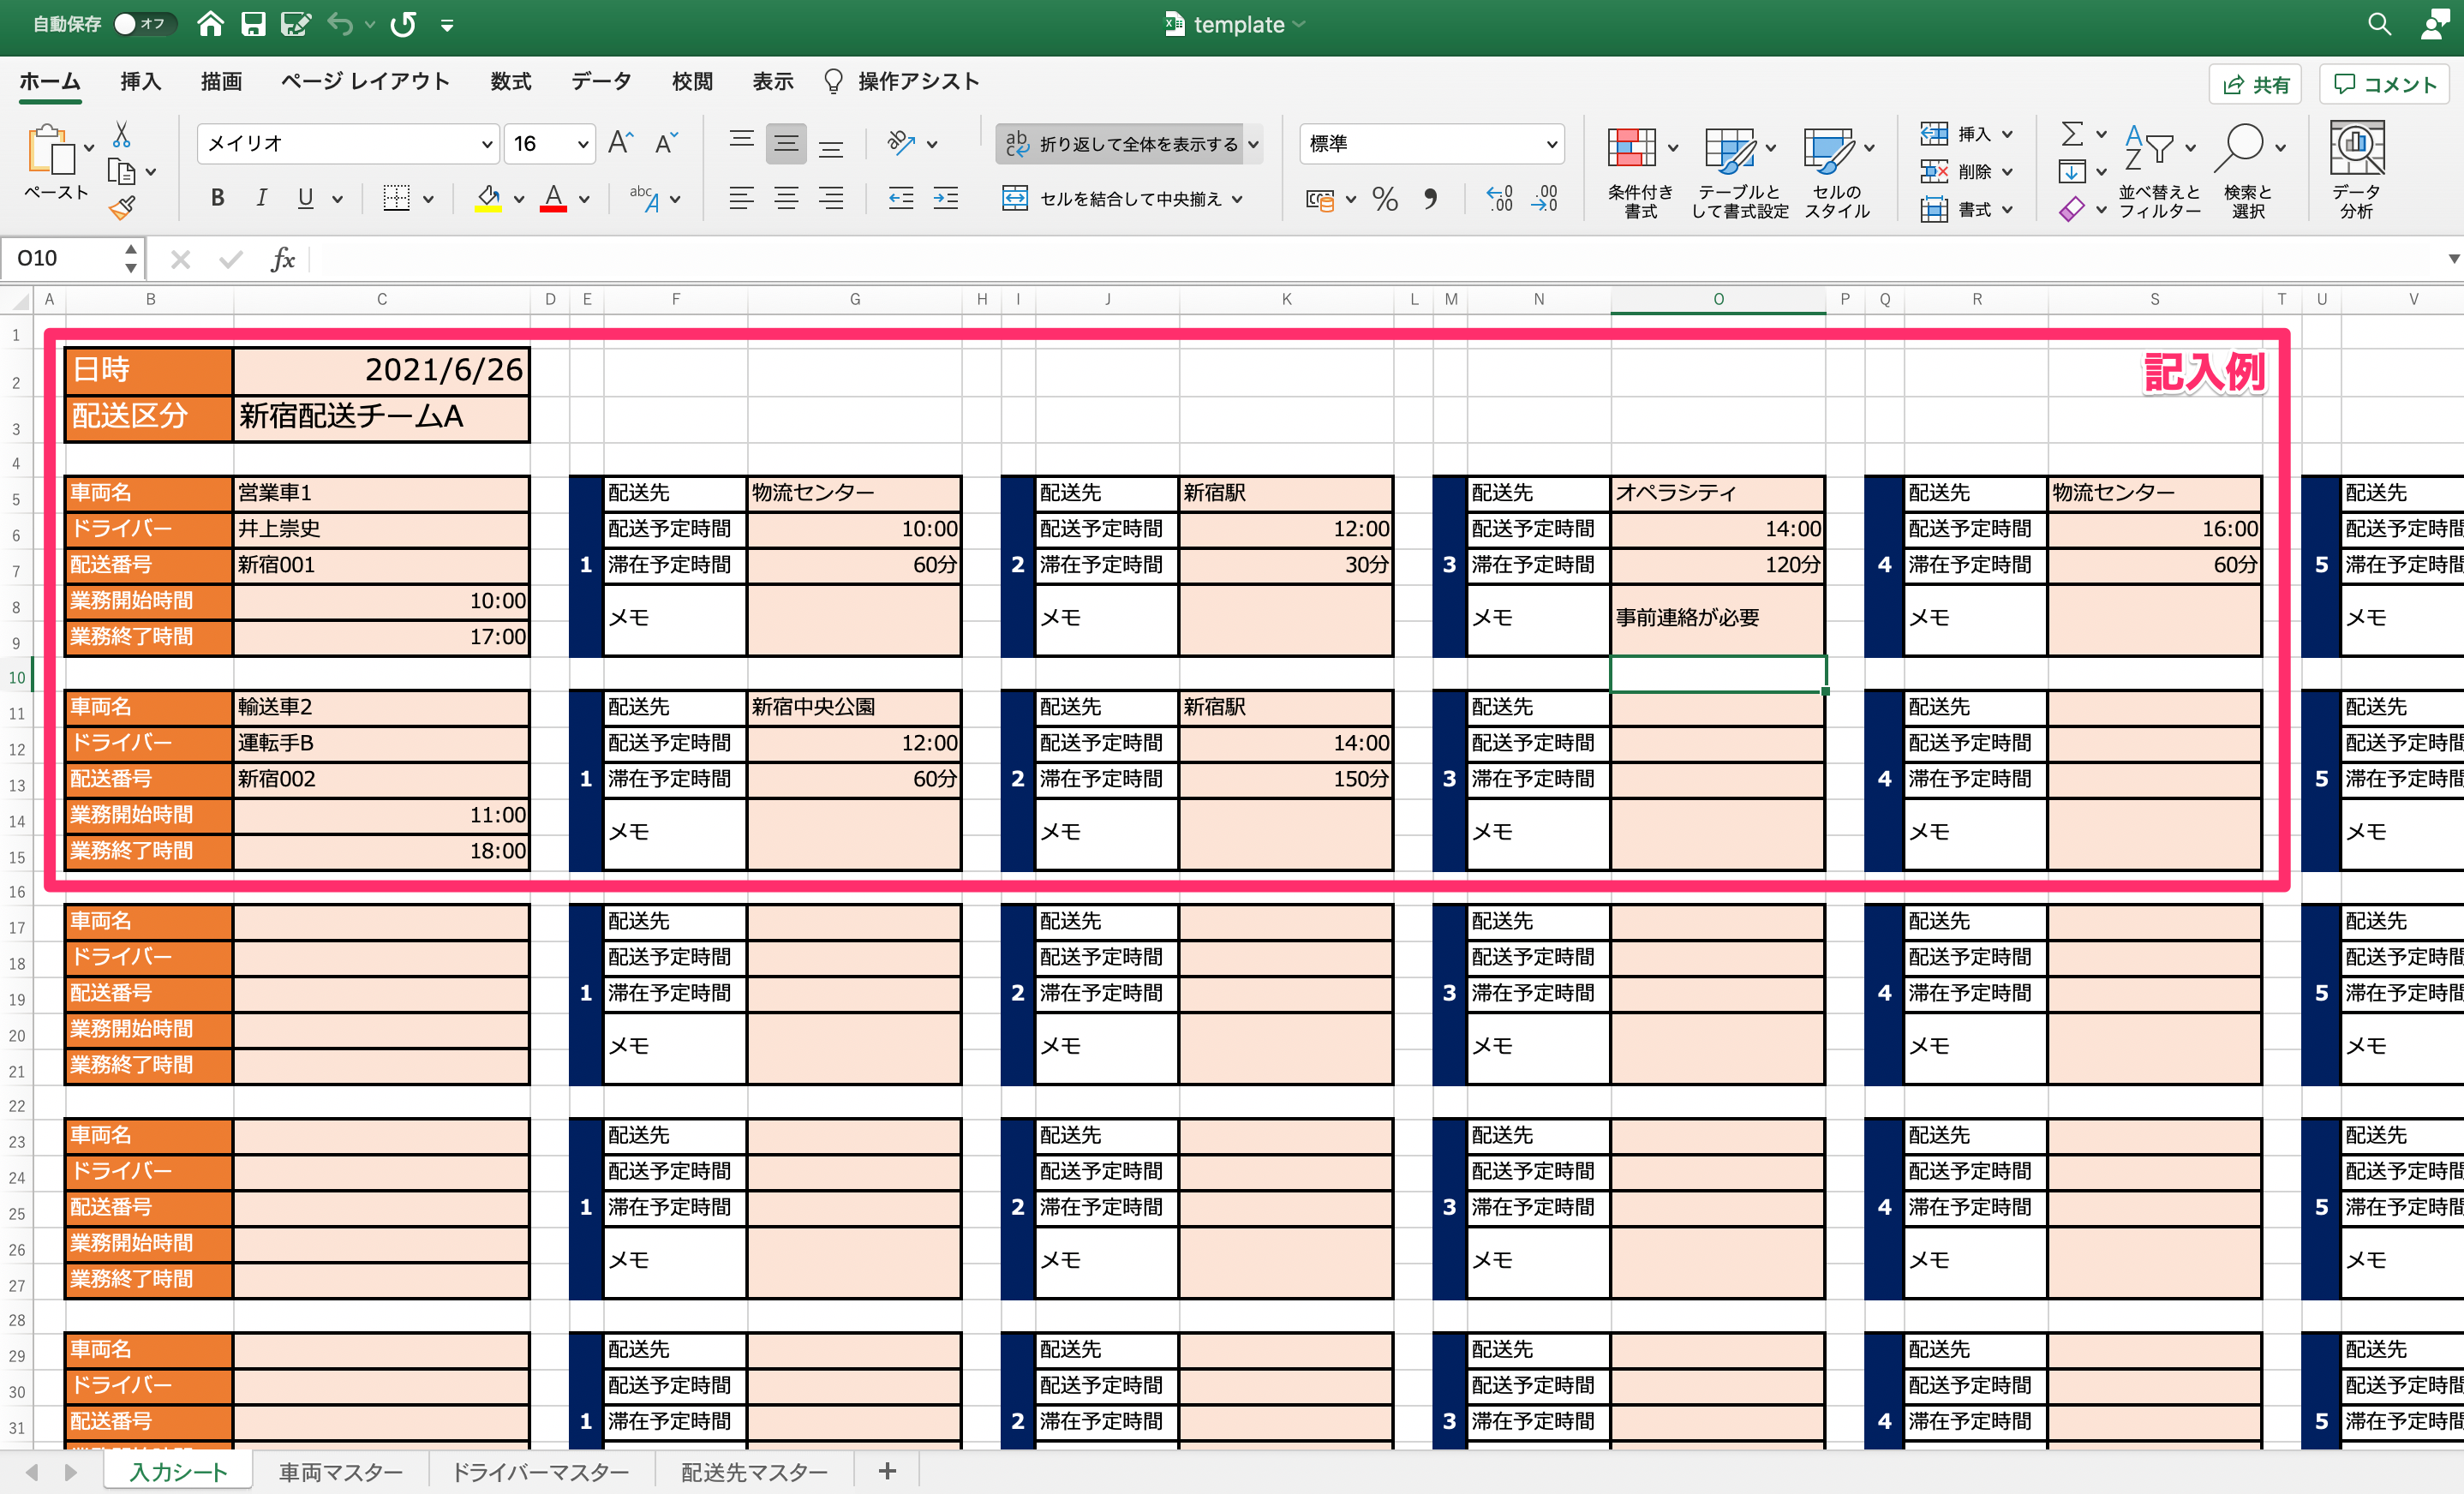Click the cells 書式 button
The width and height of the screenshot is (2464, 1494).
1966,209
